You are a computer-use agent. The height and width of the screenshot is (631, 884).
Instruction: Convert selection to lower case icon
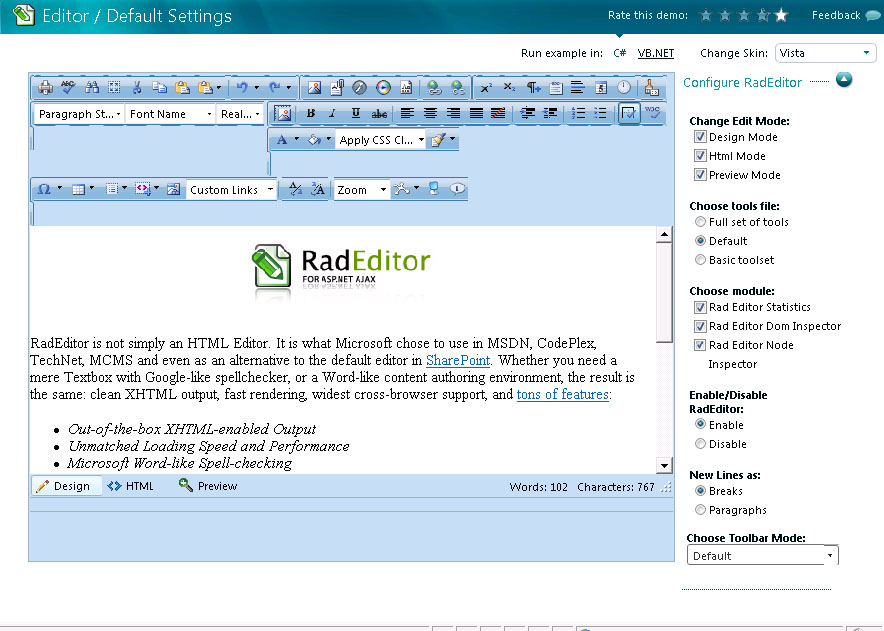[295, 189]
